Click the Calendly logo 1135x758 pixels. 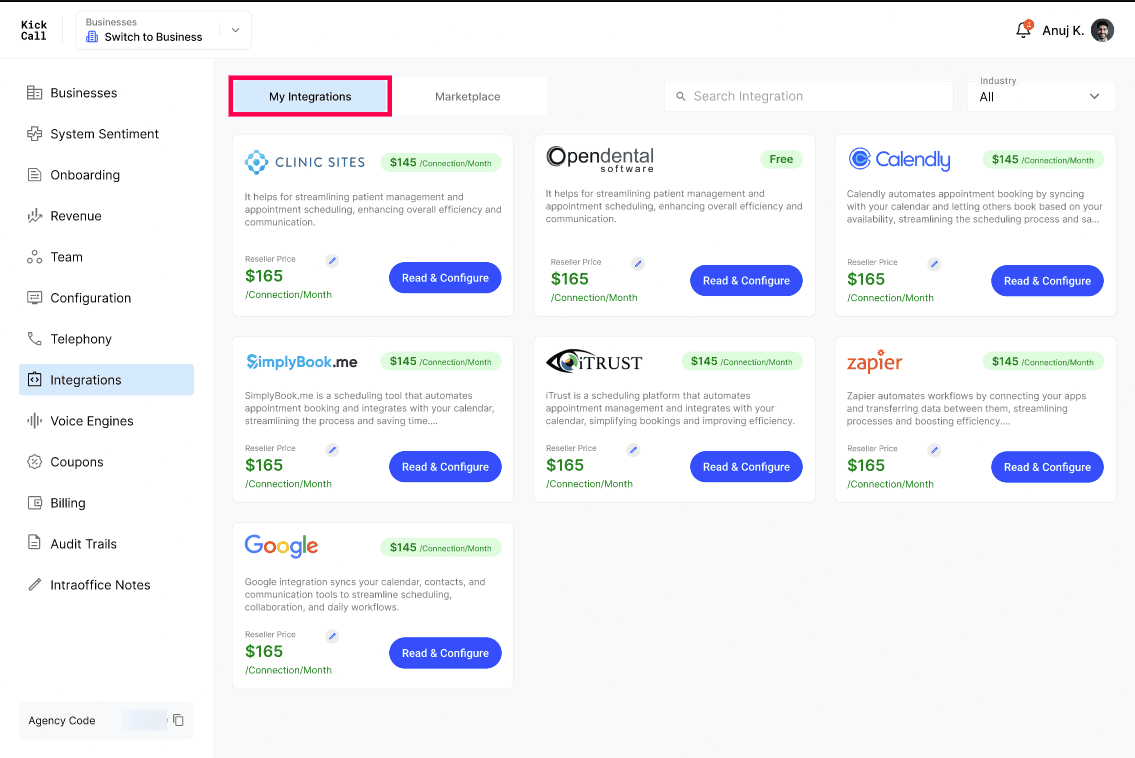click(899, 159)
